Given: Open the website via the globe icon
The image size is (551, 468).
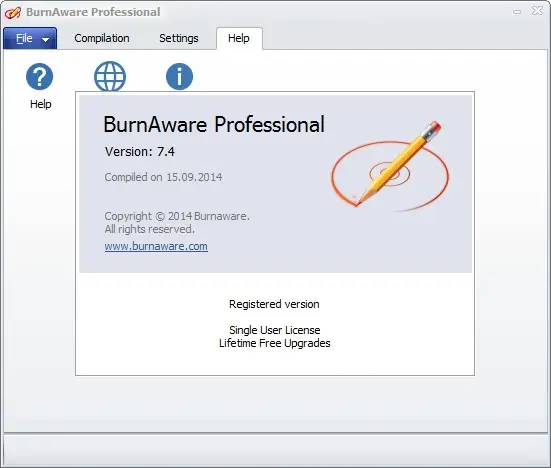Looking at the screenshot, I should pyautogui.click(x=110, y=76).
